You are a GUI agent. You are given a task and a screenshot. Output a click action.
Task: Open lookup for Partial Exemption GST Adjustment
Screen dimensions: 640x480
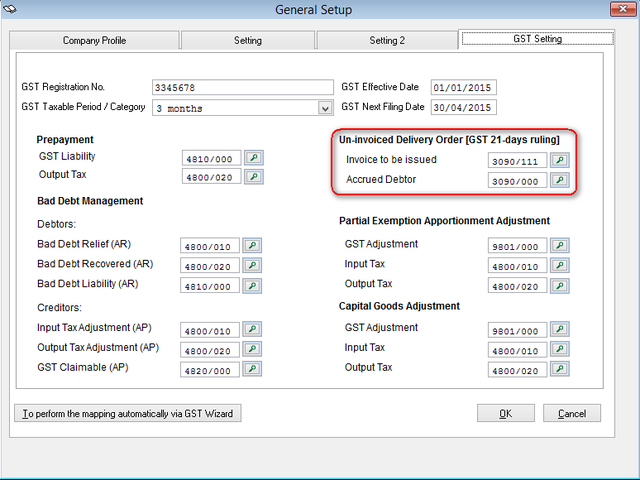[x=560, y=245]
